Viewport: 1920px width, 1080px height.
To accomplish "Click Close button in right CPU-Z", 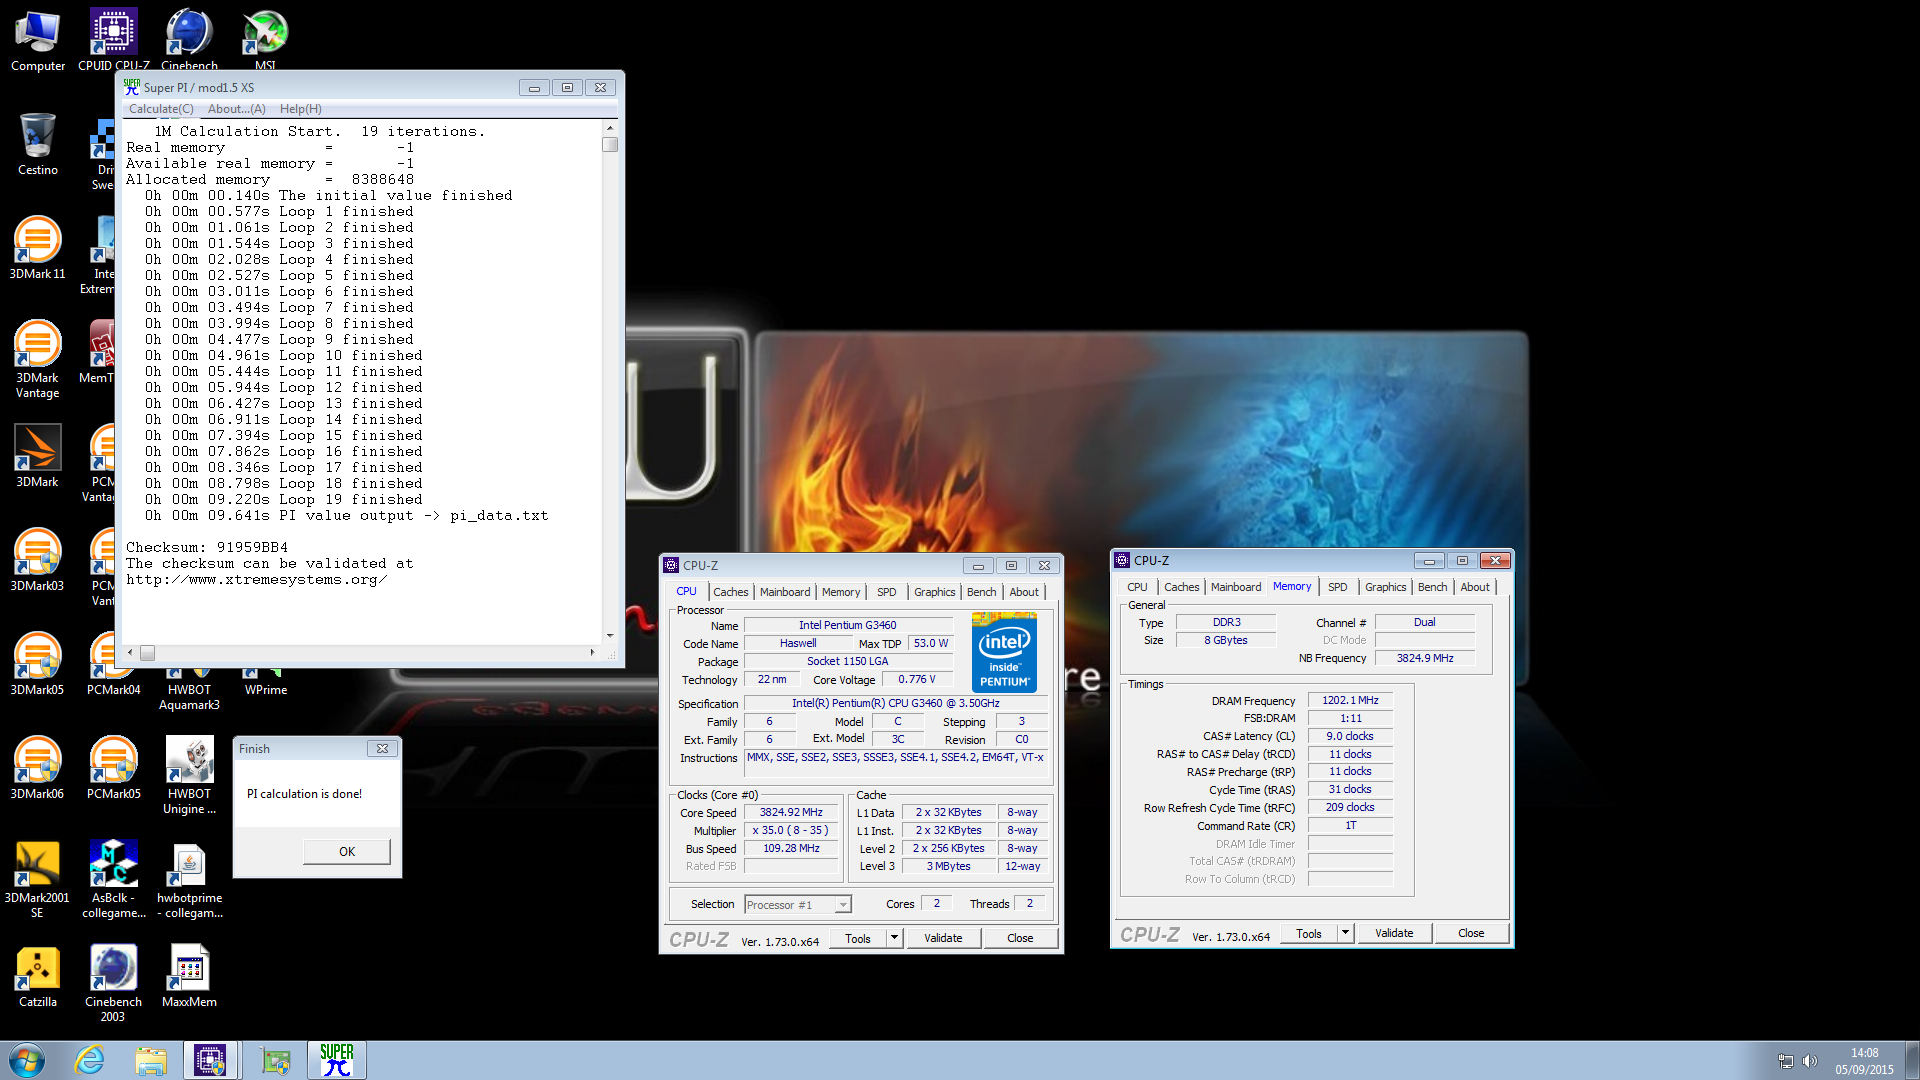I will pyautogui.click(x=1471, y=933).
